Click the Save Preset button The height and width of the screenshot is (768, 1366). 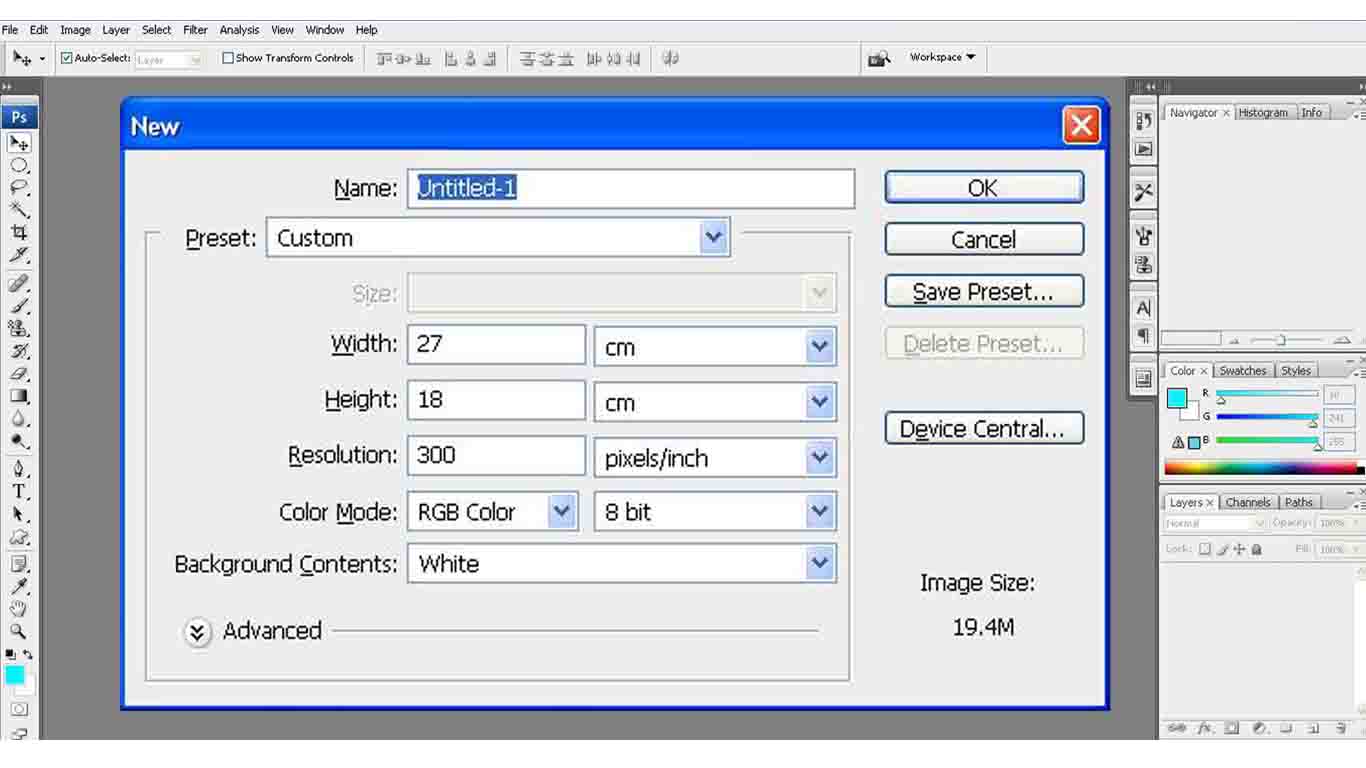[x=984, y=292]
